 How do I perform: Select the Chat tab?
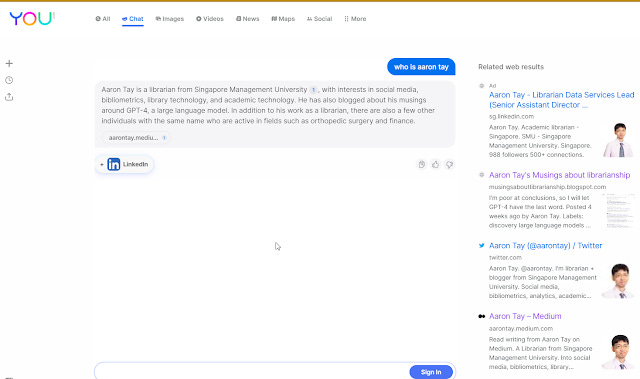click(x=133, y=19)
